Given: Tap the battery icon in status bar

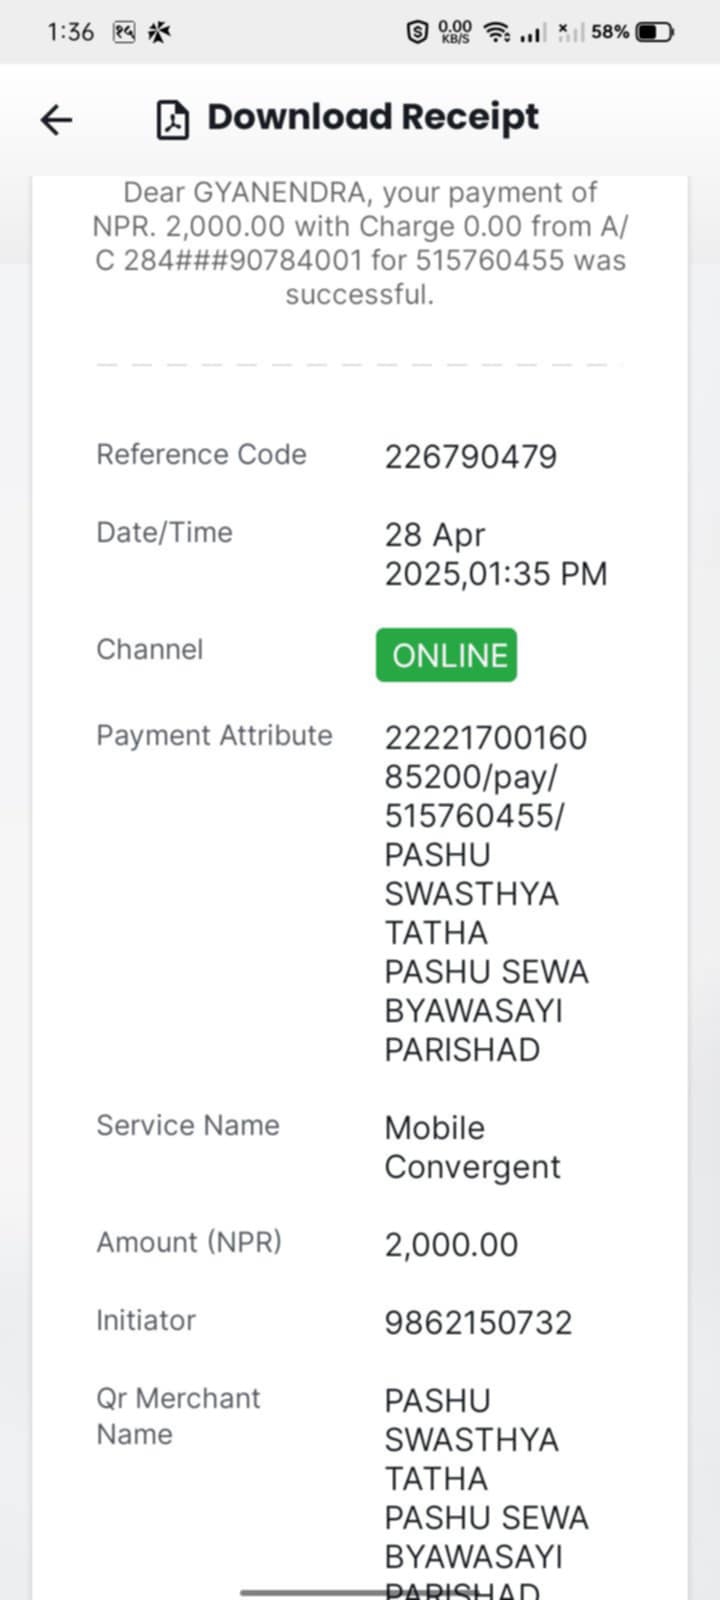Looking at the screenshot, I should (x=655, y=32).
